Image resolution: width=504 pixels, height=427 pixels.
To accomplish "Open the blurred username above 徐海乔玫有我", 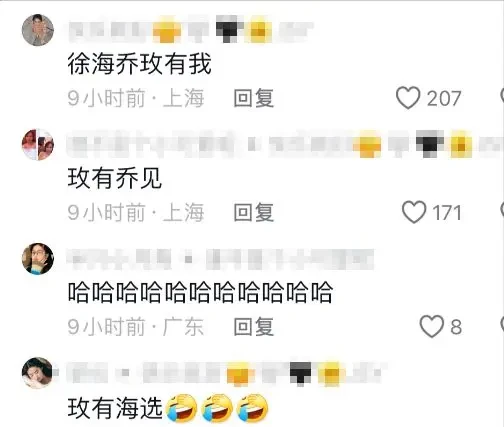I will 191,31.
